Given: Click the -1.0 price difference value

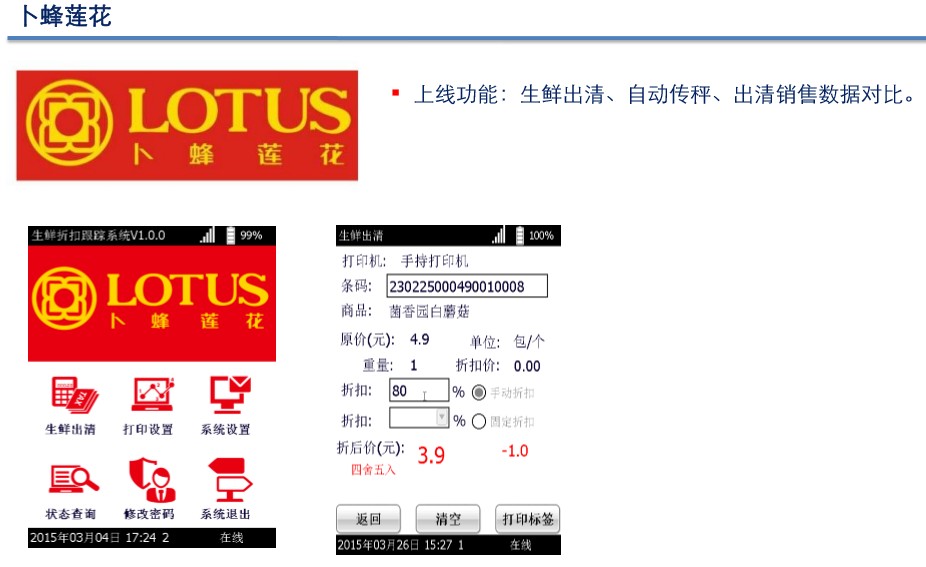Looking at the screenshot, I should pyautogui.click(x=515, y=451).
